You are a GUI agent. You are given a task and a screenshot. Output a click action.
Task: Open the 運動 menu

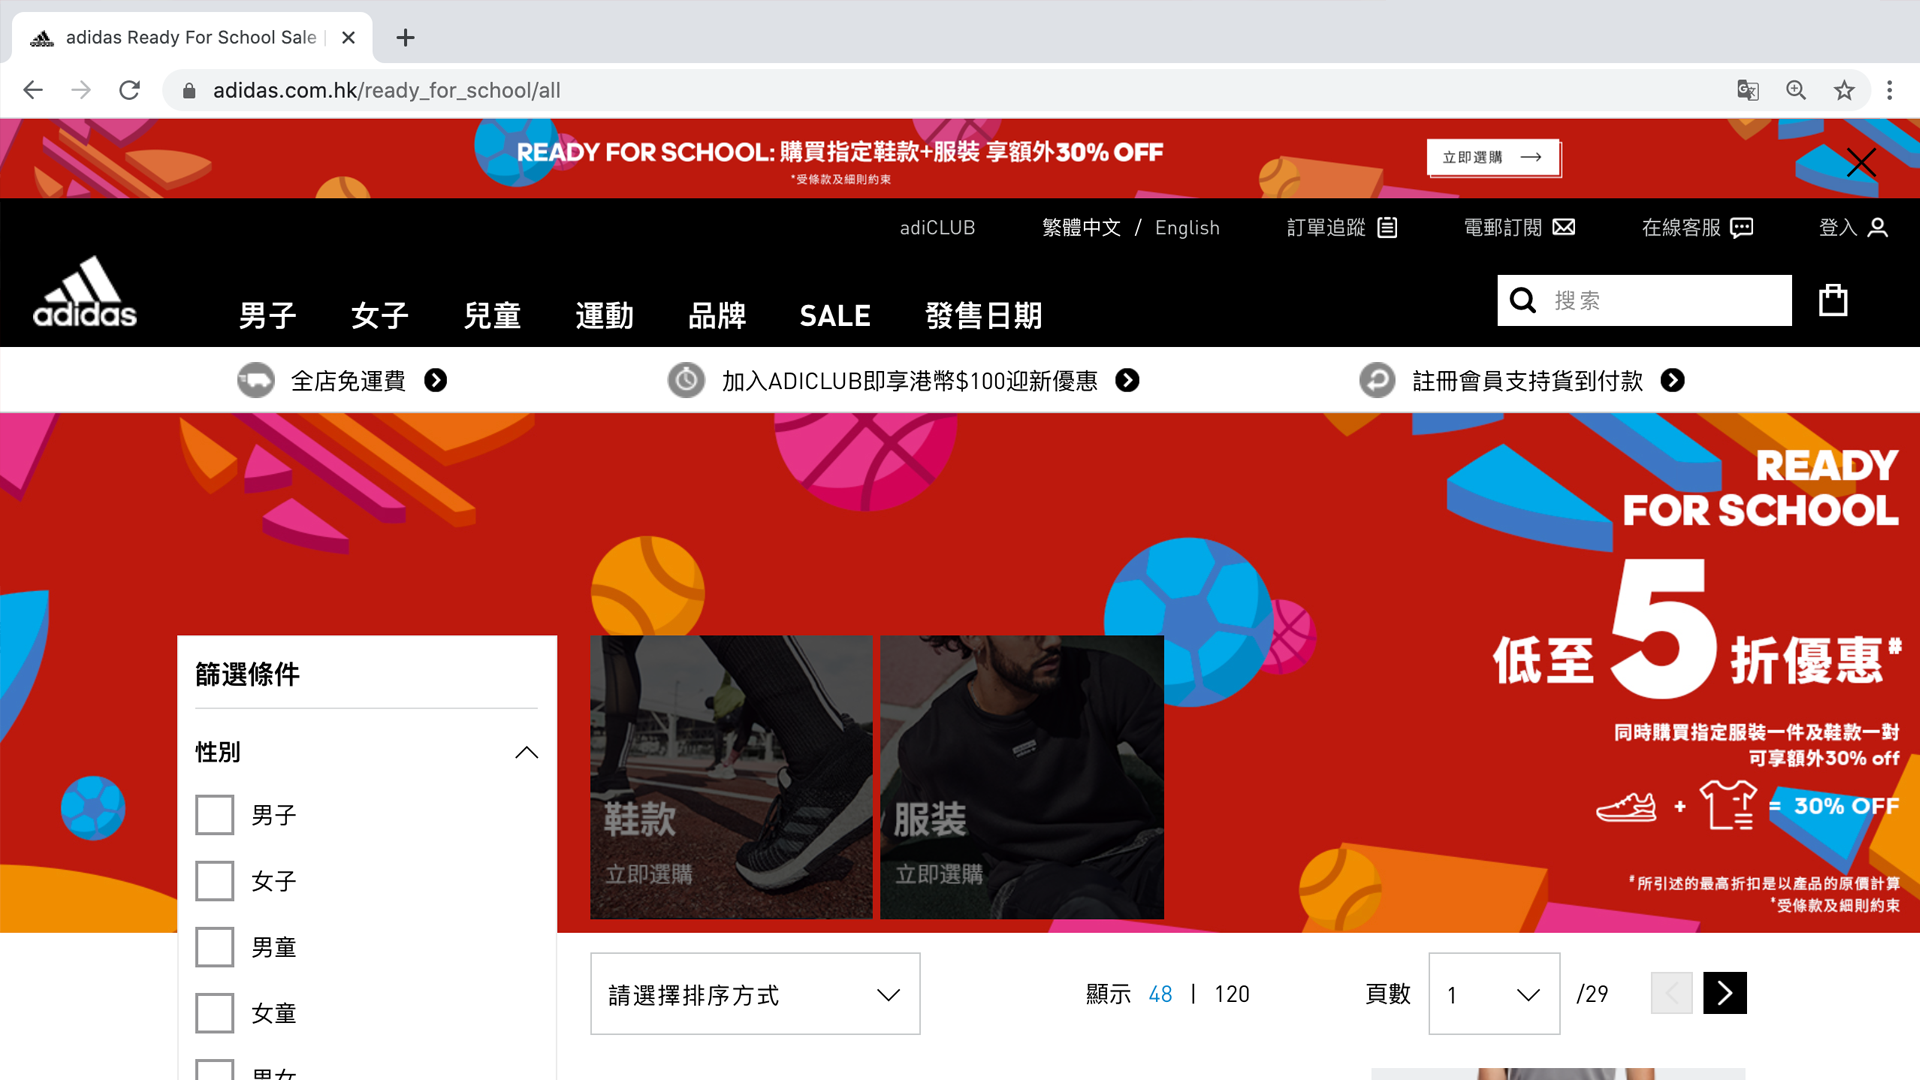click(604, 316)
